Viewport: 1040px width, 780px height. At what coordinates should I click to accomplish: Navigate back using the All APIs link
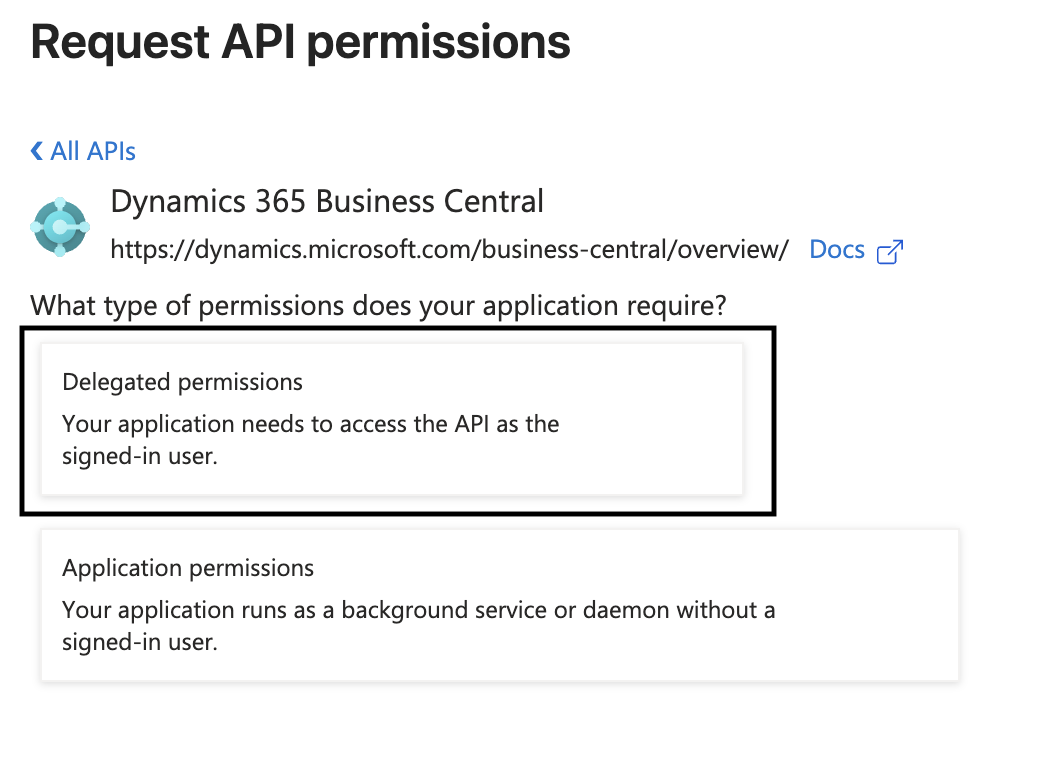pyautogui.click(x=90, y=150)
